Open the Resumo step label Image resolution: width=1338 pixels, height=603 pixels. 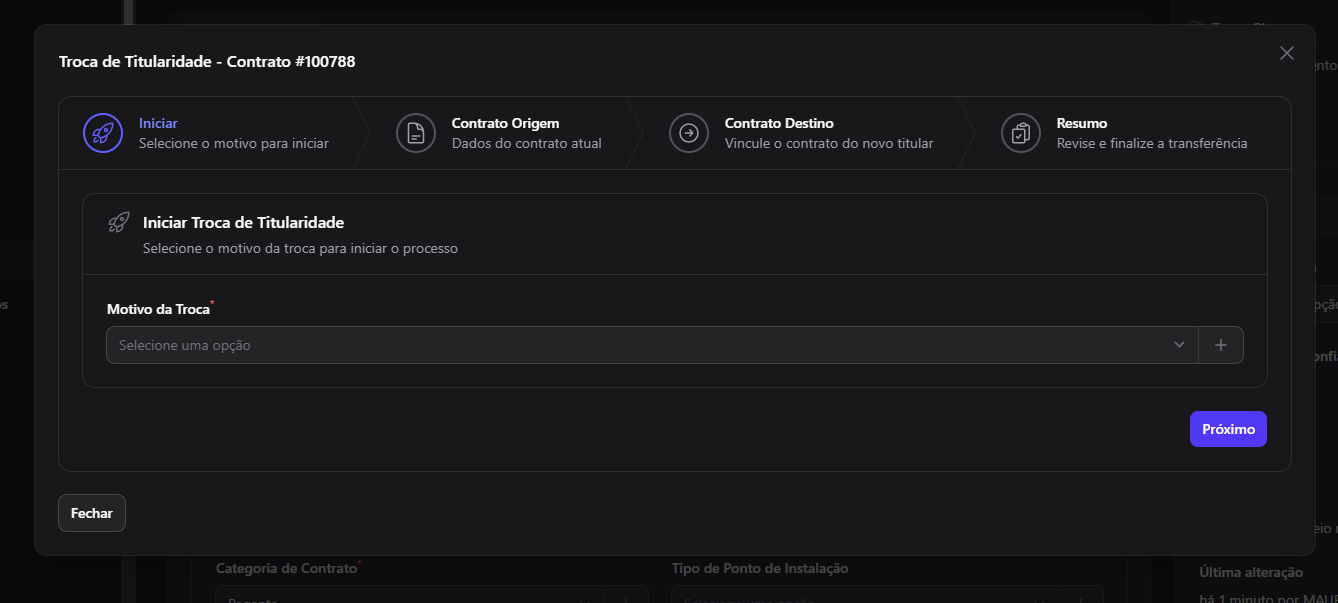(x=1082, y=124)
